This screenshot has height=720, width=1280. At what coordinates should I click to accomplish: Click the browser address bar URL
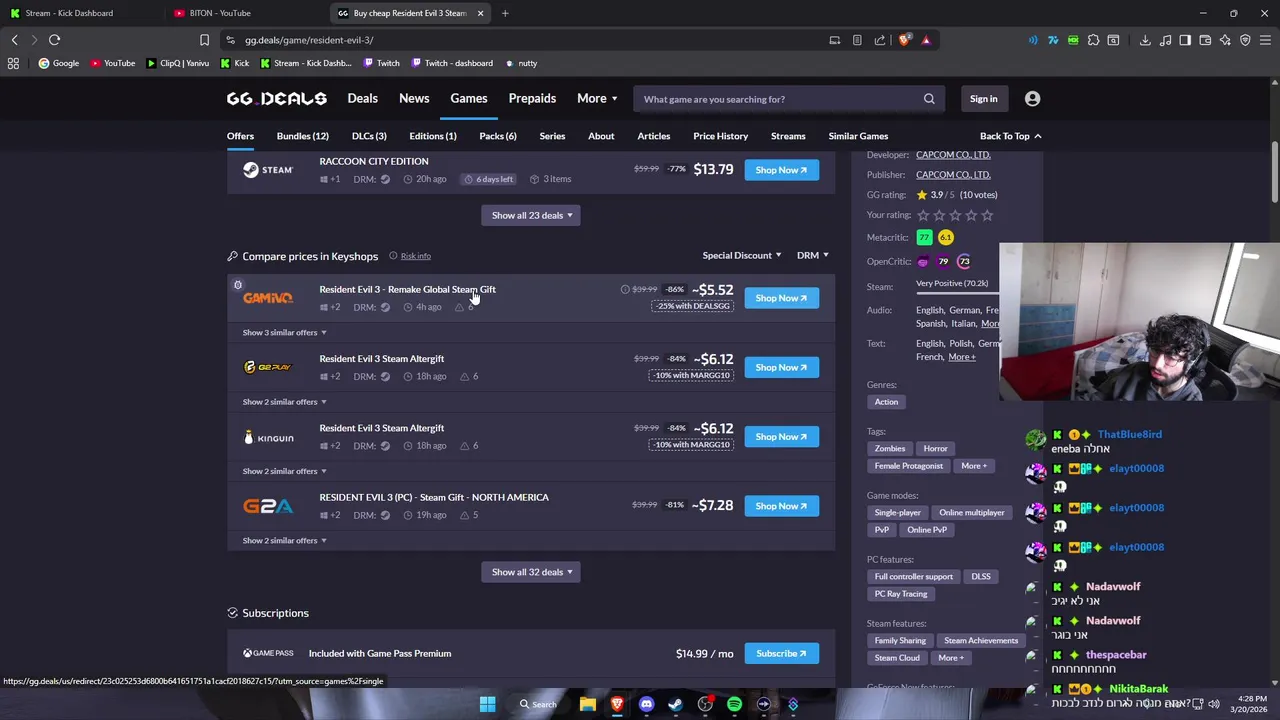pyautogui.click(x=309, y=40)
